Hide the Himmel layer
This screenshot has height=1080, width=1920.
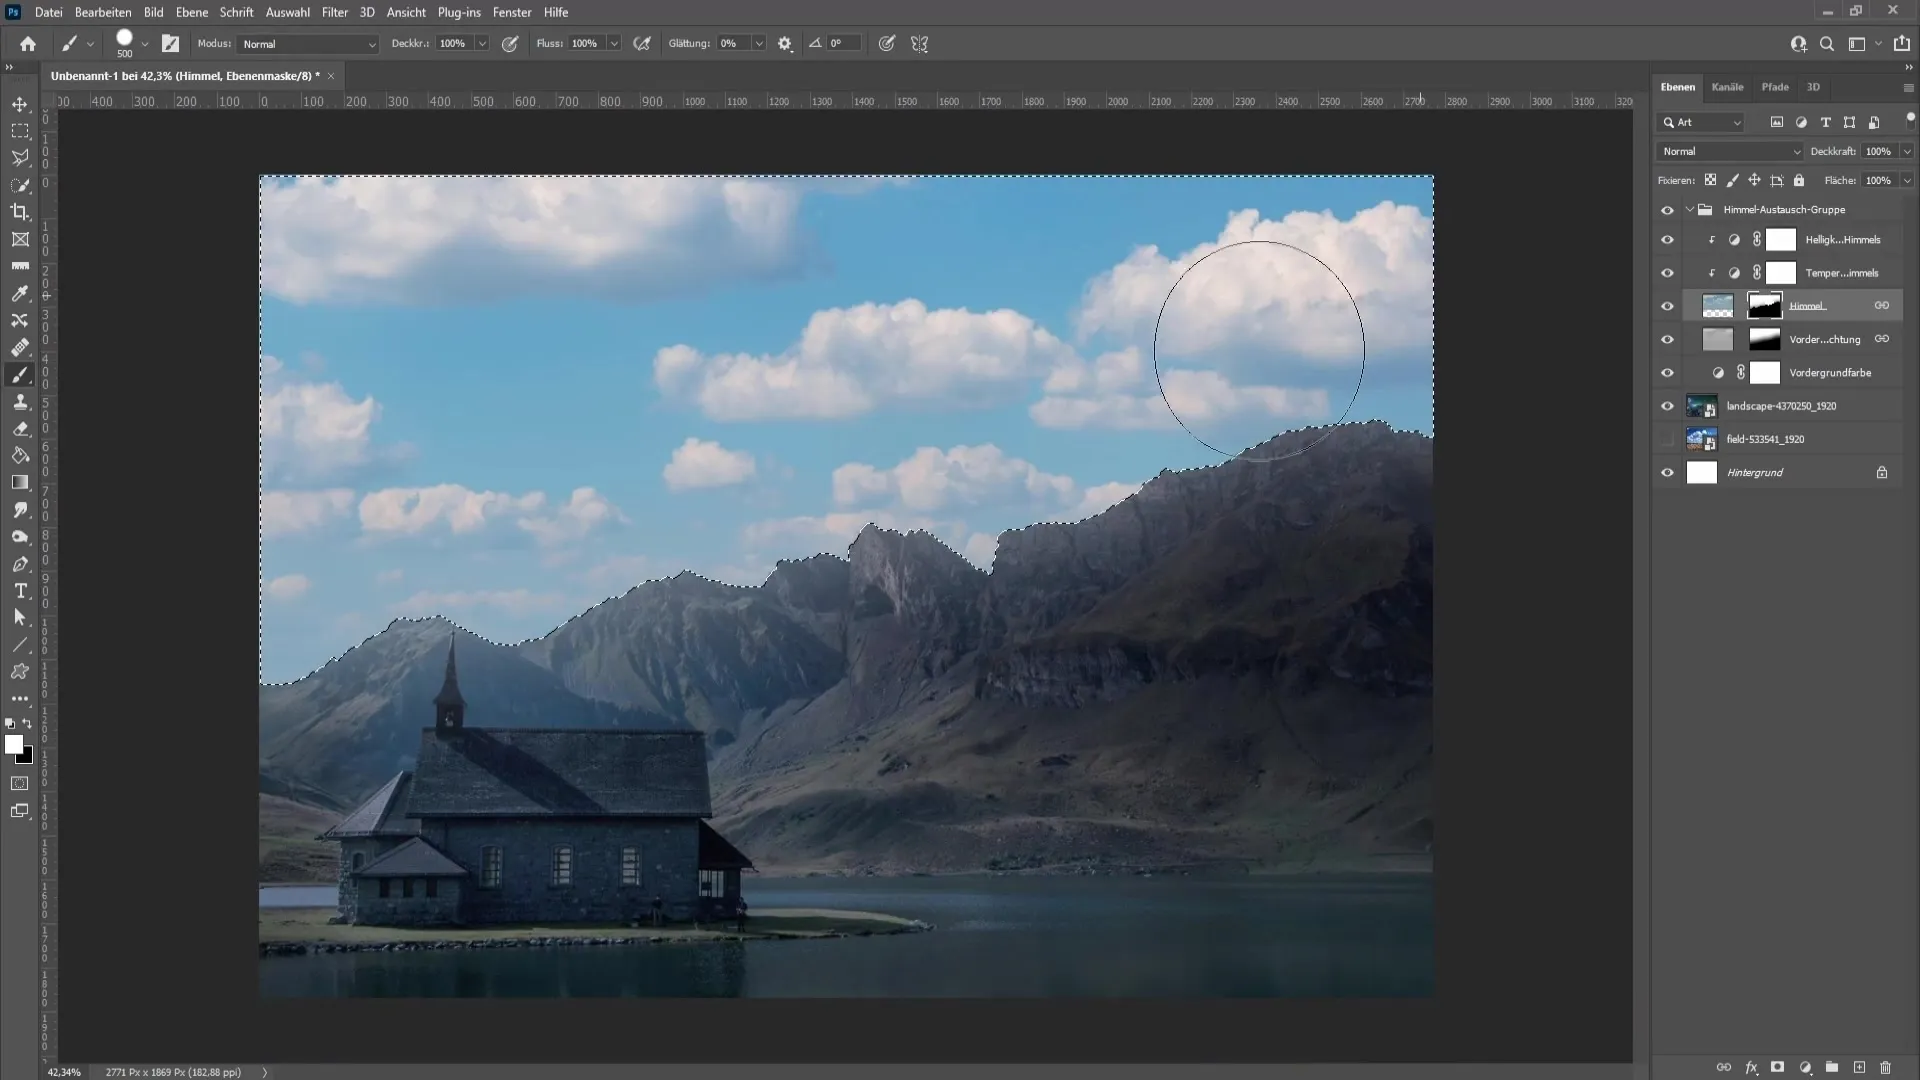[1667, 306]
